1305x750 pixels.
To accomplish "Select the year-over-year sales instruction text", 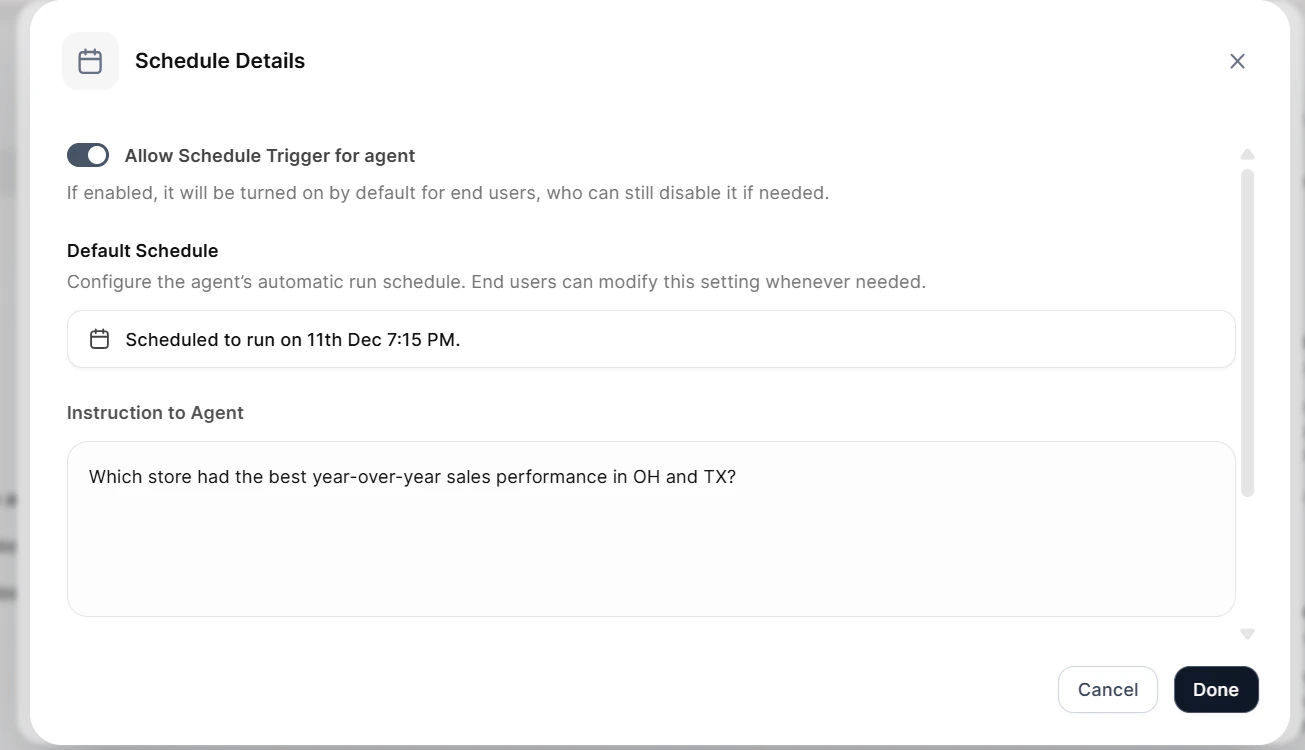I will [x=413, y=476].
